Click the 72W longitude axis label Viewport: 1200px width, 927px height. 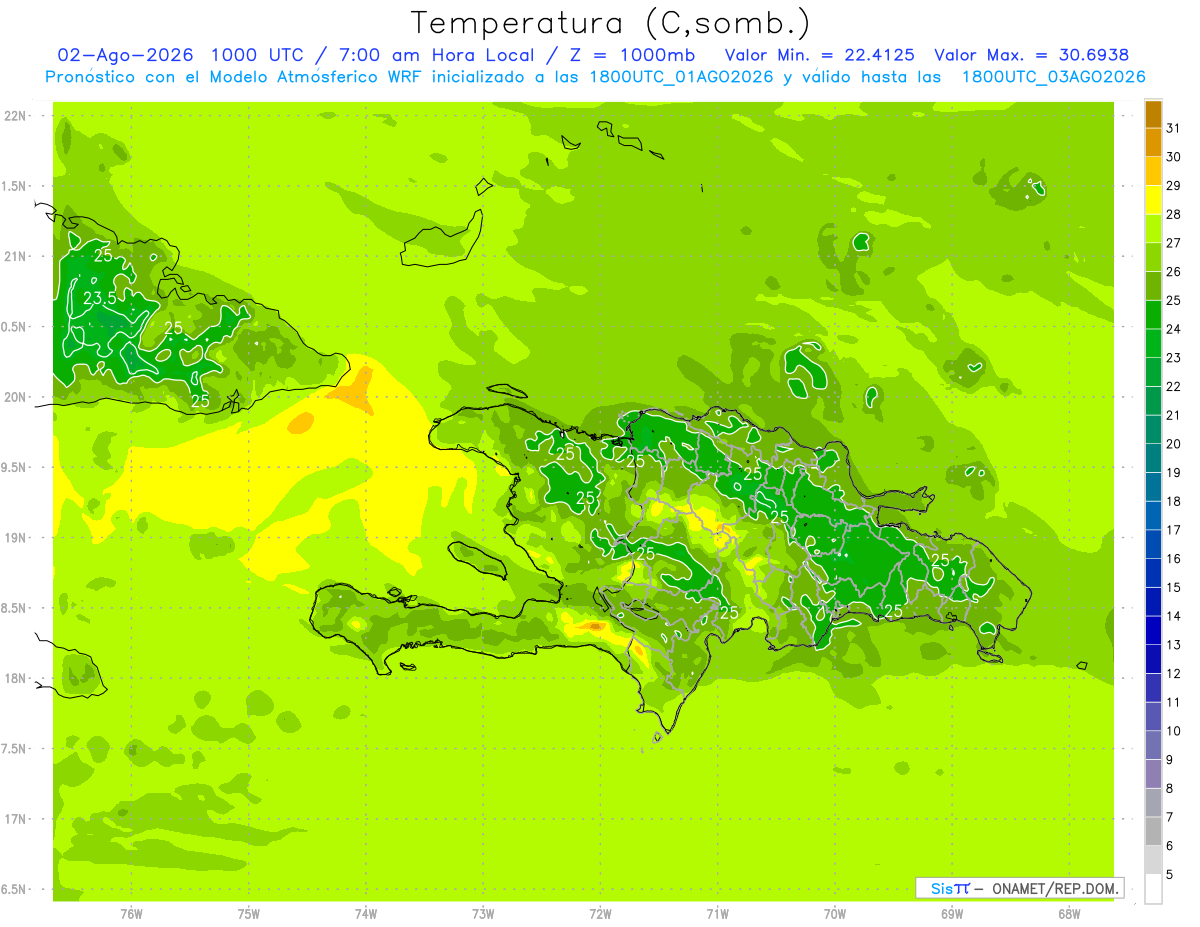(600, 913)
